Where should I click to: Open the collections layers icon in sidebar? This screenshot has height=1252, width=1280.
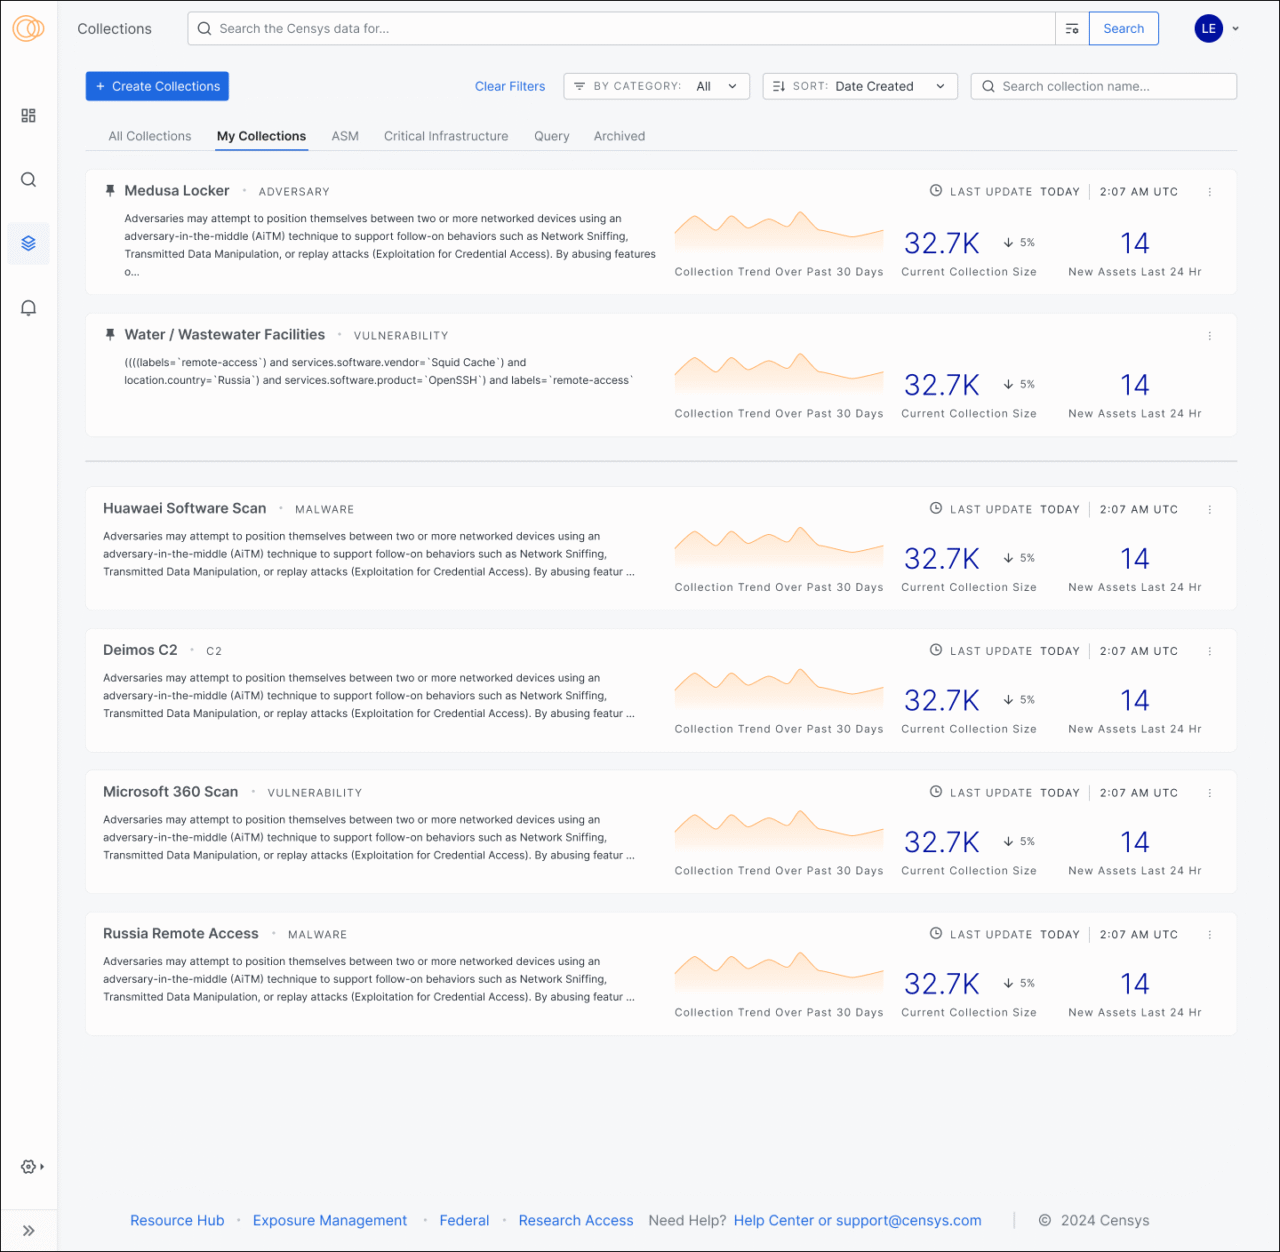[x=28, y=243]
